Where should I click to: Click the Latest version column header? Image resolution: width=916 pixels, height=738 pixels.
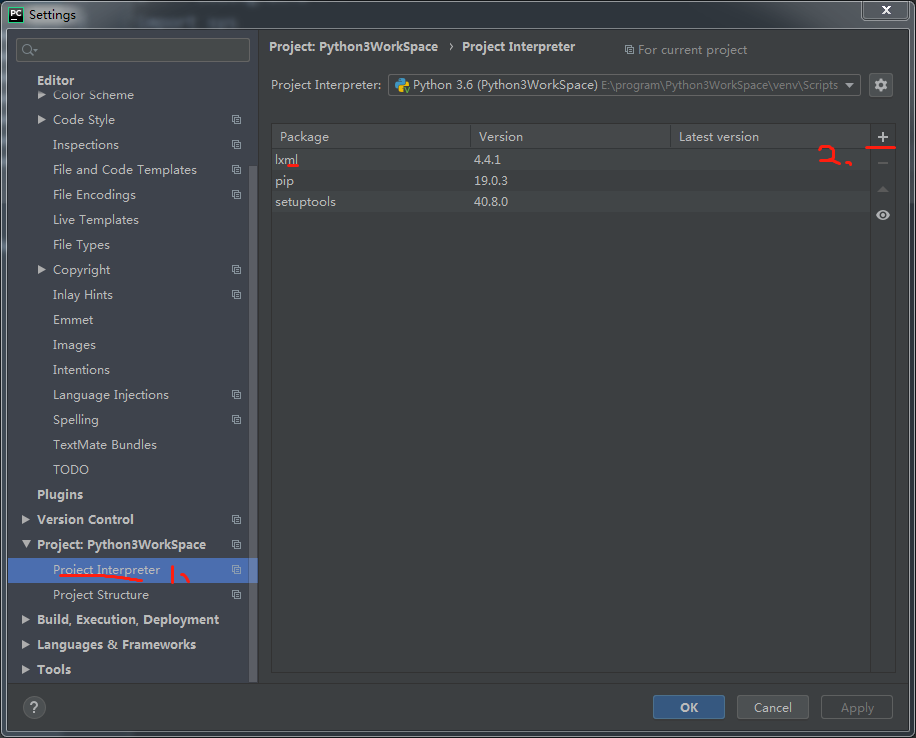pyautogui.click(x=770, y=137)
